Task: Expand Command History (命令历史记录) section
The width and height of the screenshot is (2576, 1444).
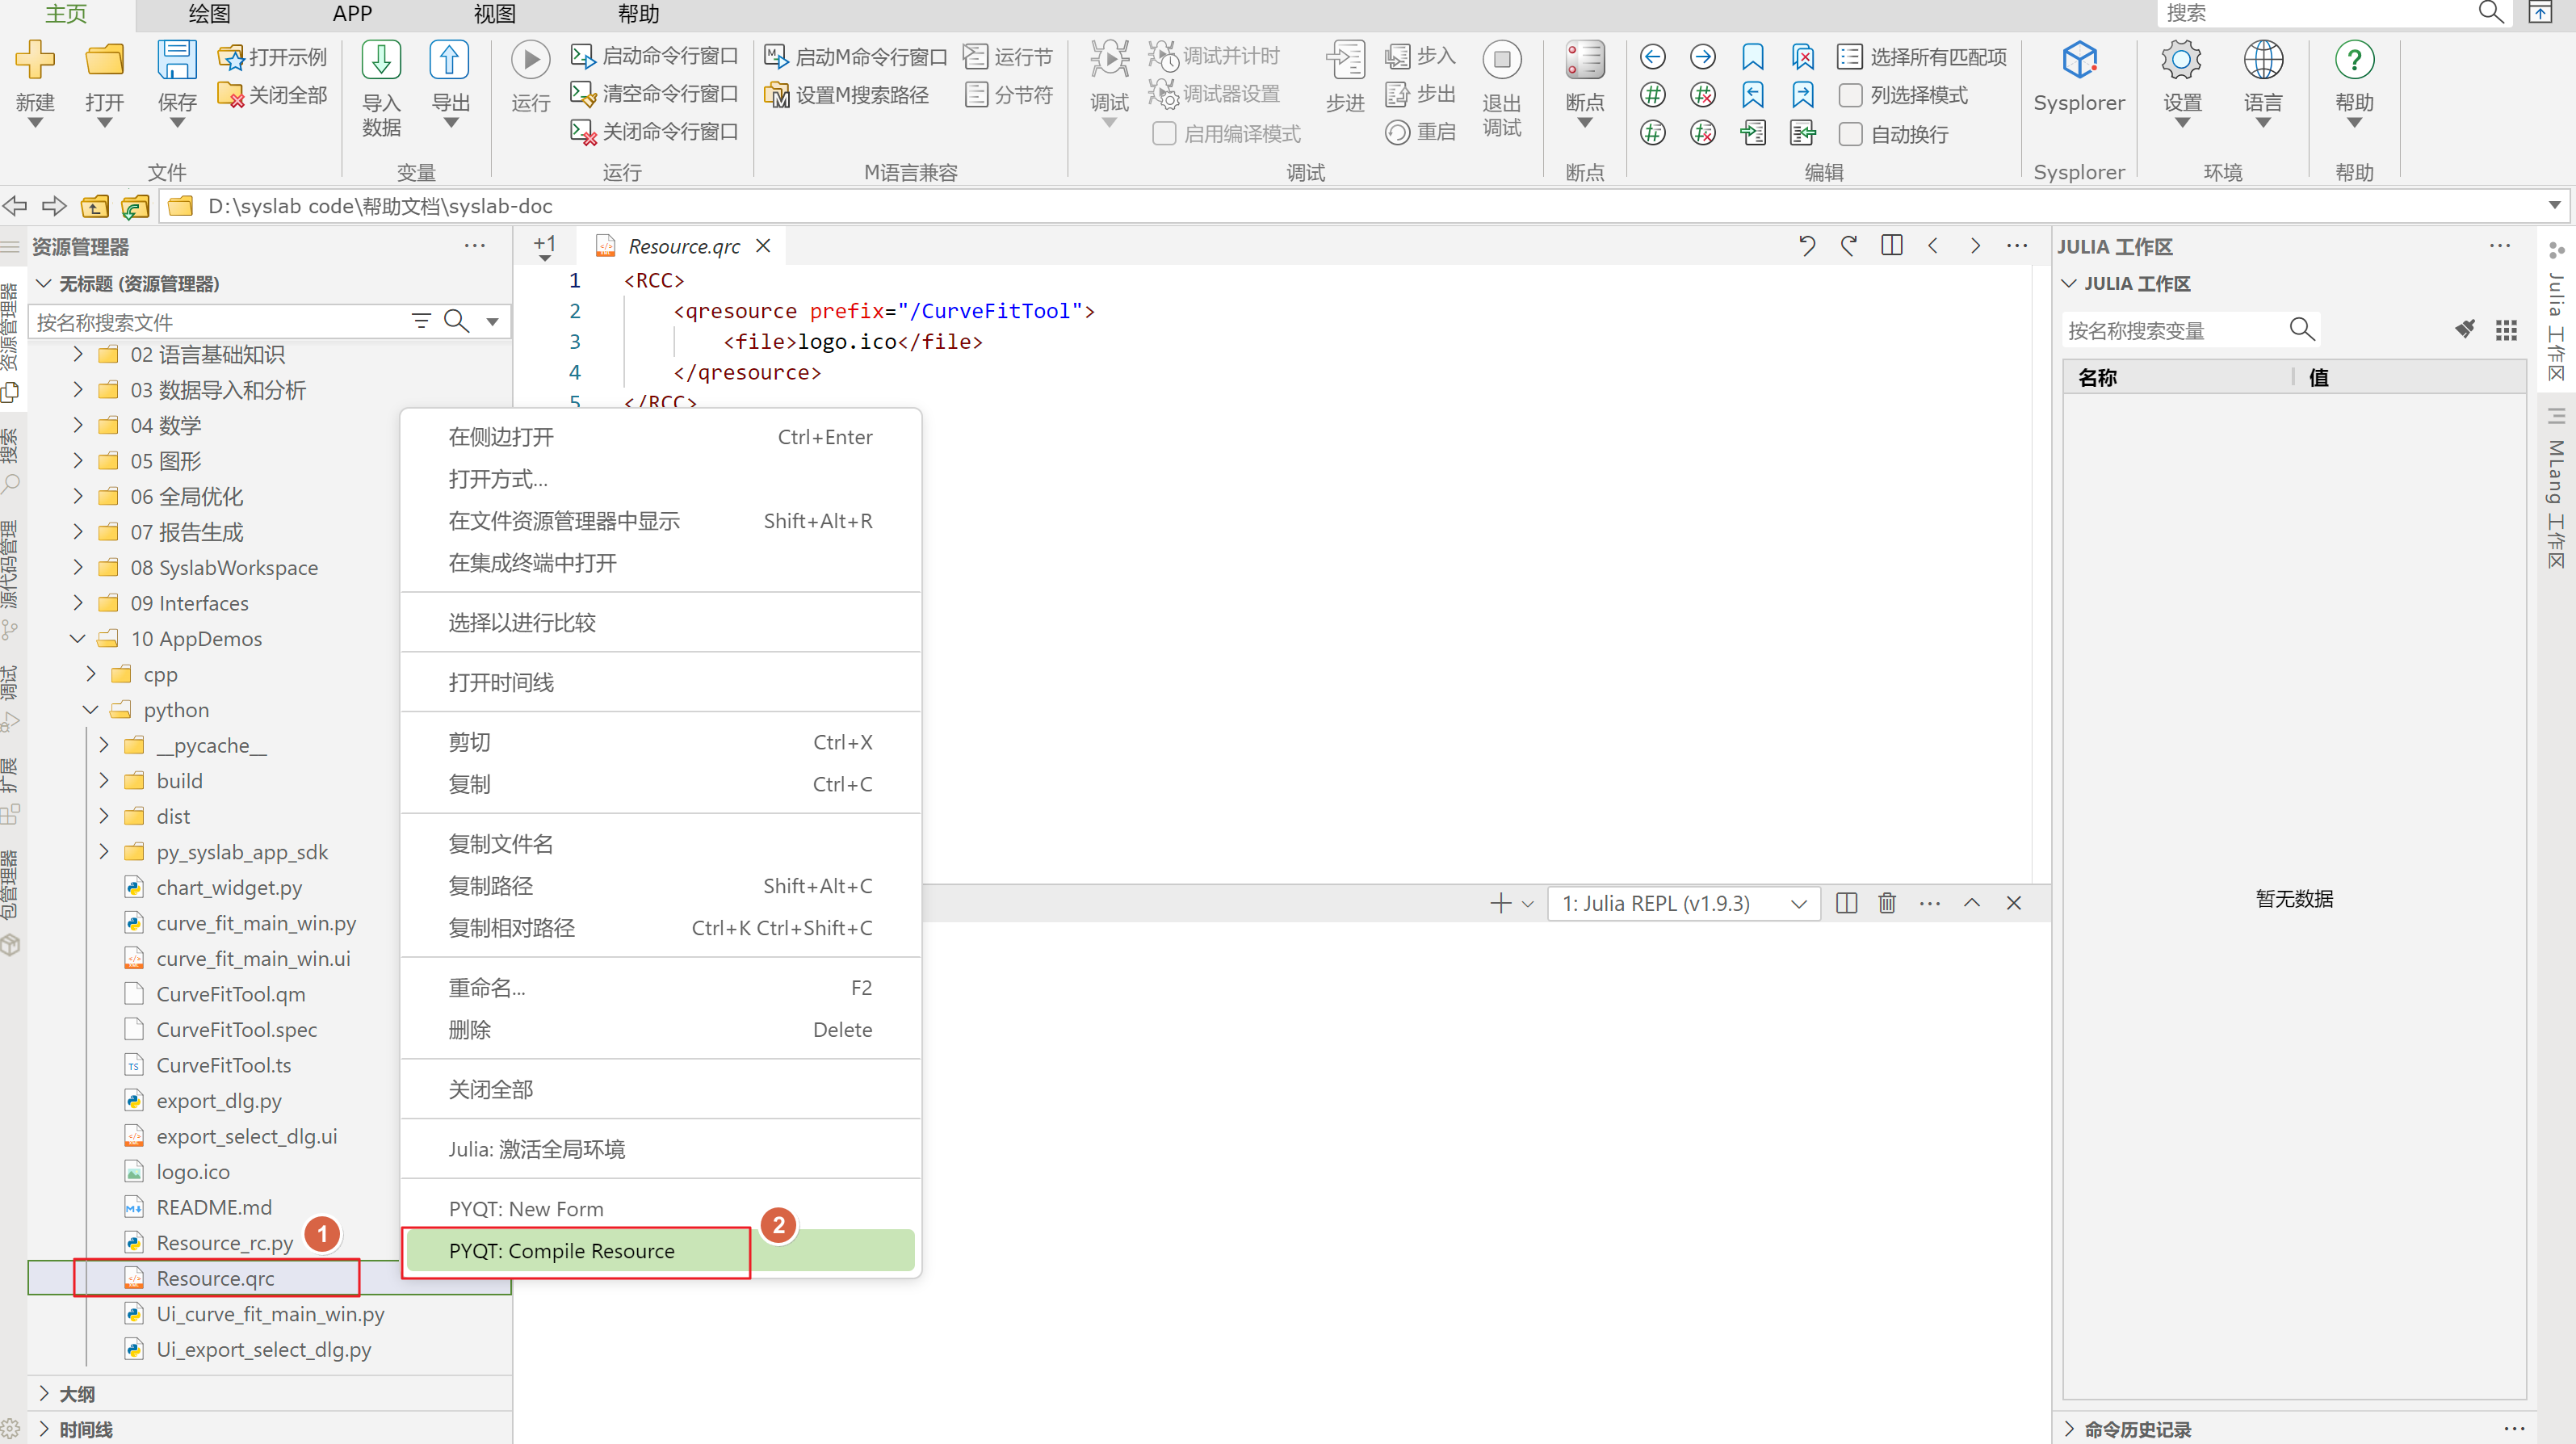Action: (2069, 1429)
